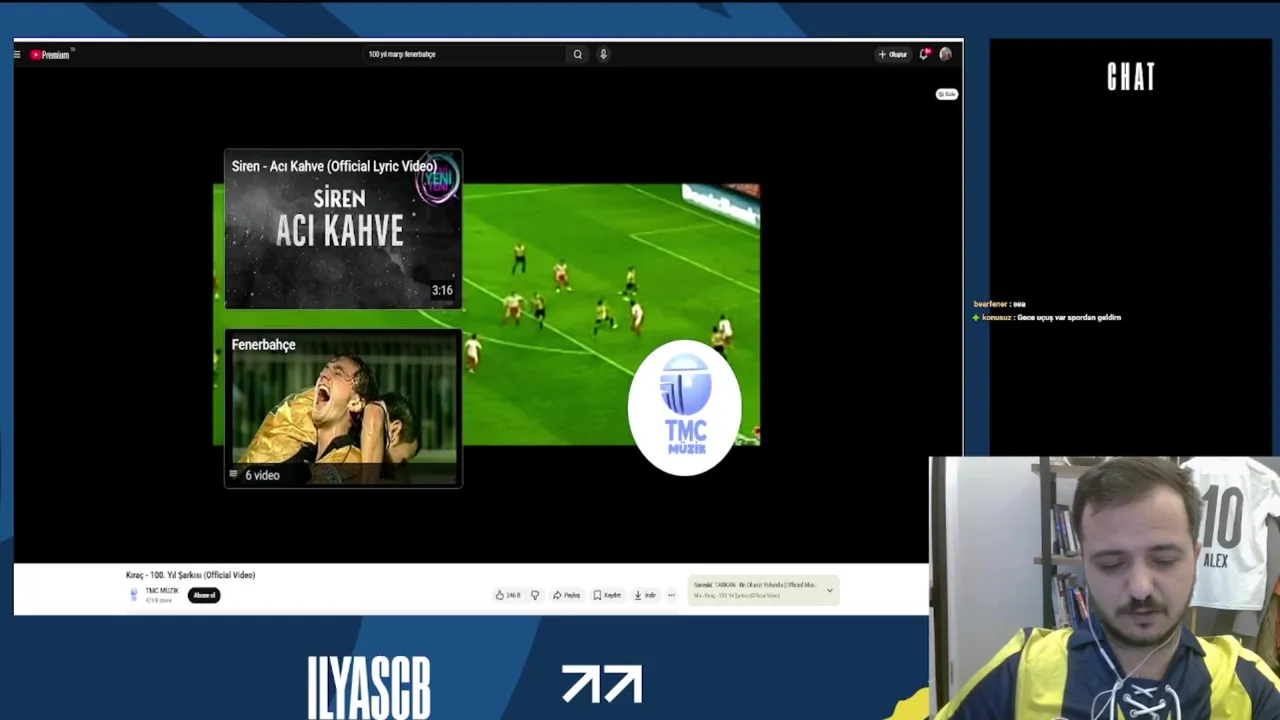Download the video with İndir
The width and height of the screenshot is (1280, 720).
point(645,595)
